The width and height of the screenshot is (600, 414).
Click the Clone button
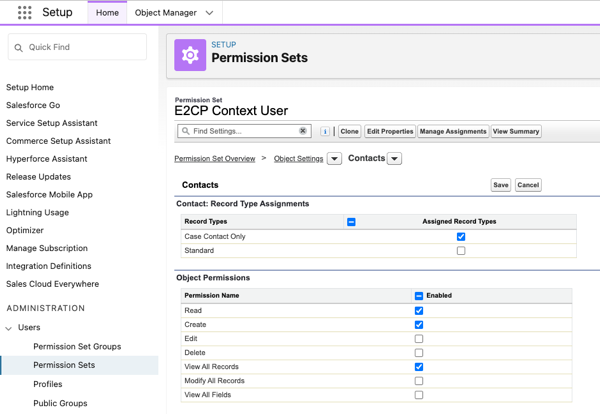(349, 131)
